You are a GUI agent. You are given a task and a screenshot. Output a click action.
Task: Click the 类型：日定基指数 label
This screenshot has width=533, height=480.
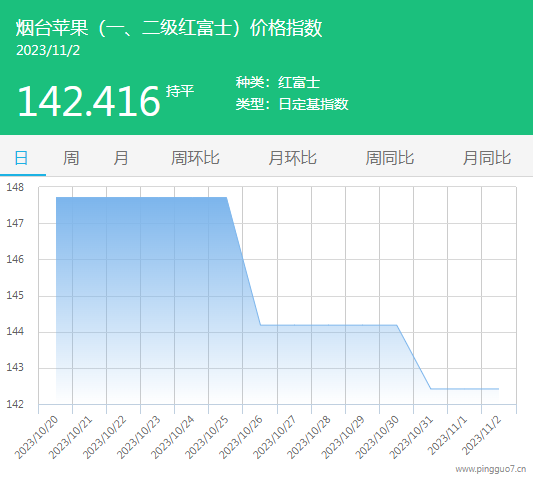pyautogui.click(x=292, y=104)
